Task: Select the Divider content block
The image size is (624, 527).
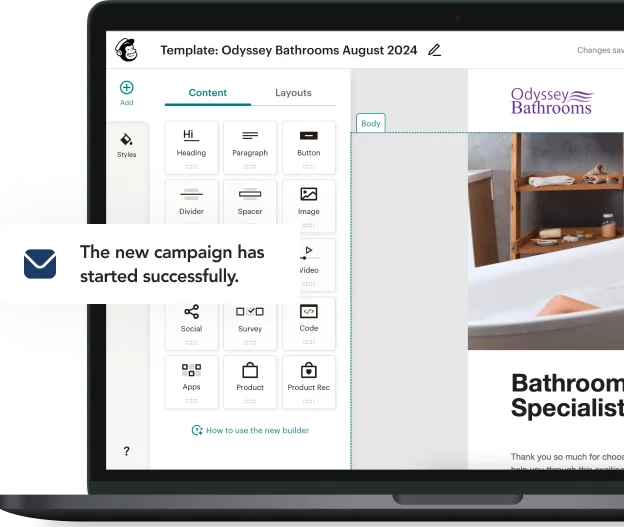Action: tap(191, 202)
